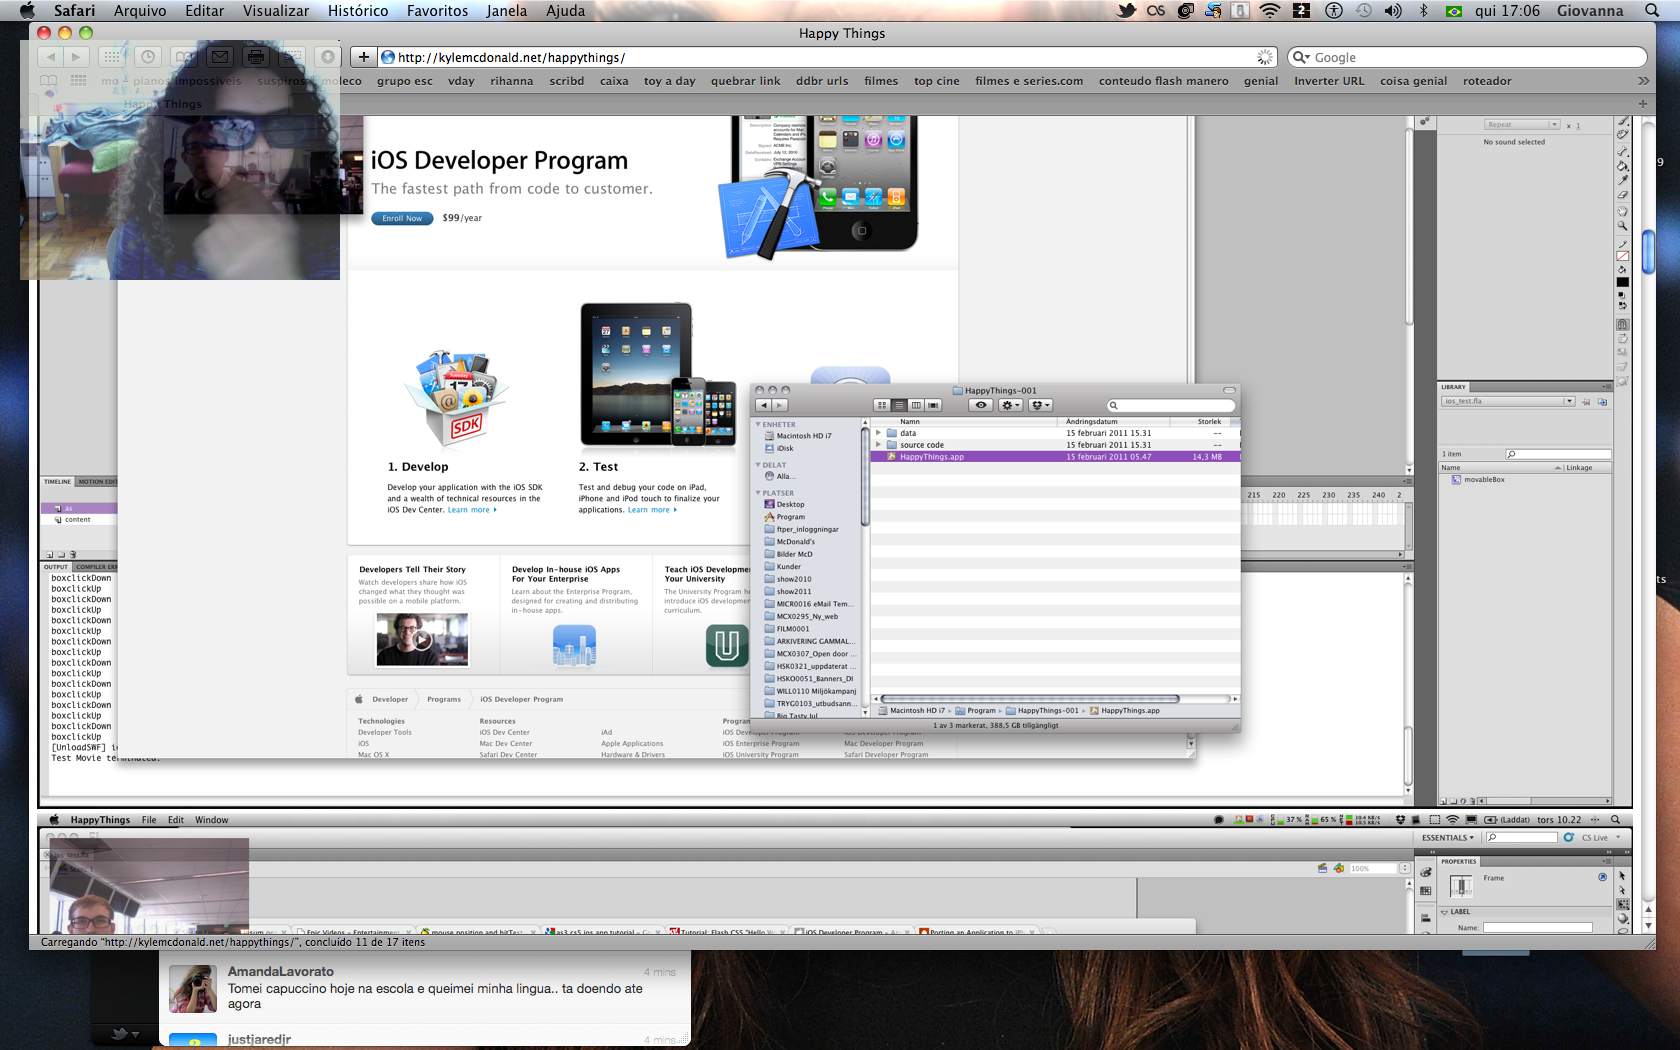Click Finder window search field

coord(1170,405)
